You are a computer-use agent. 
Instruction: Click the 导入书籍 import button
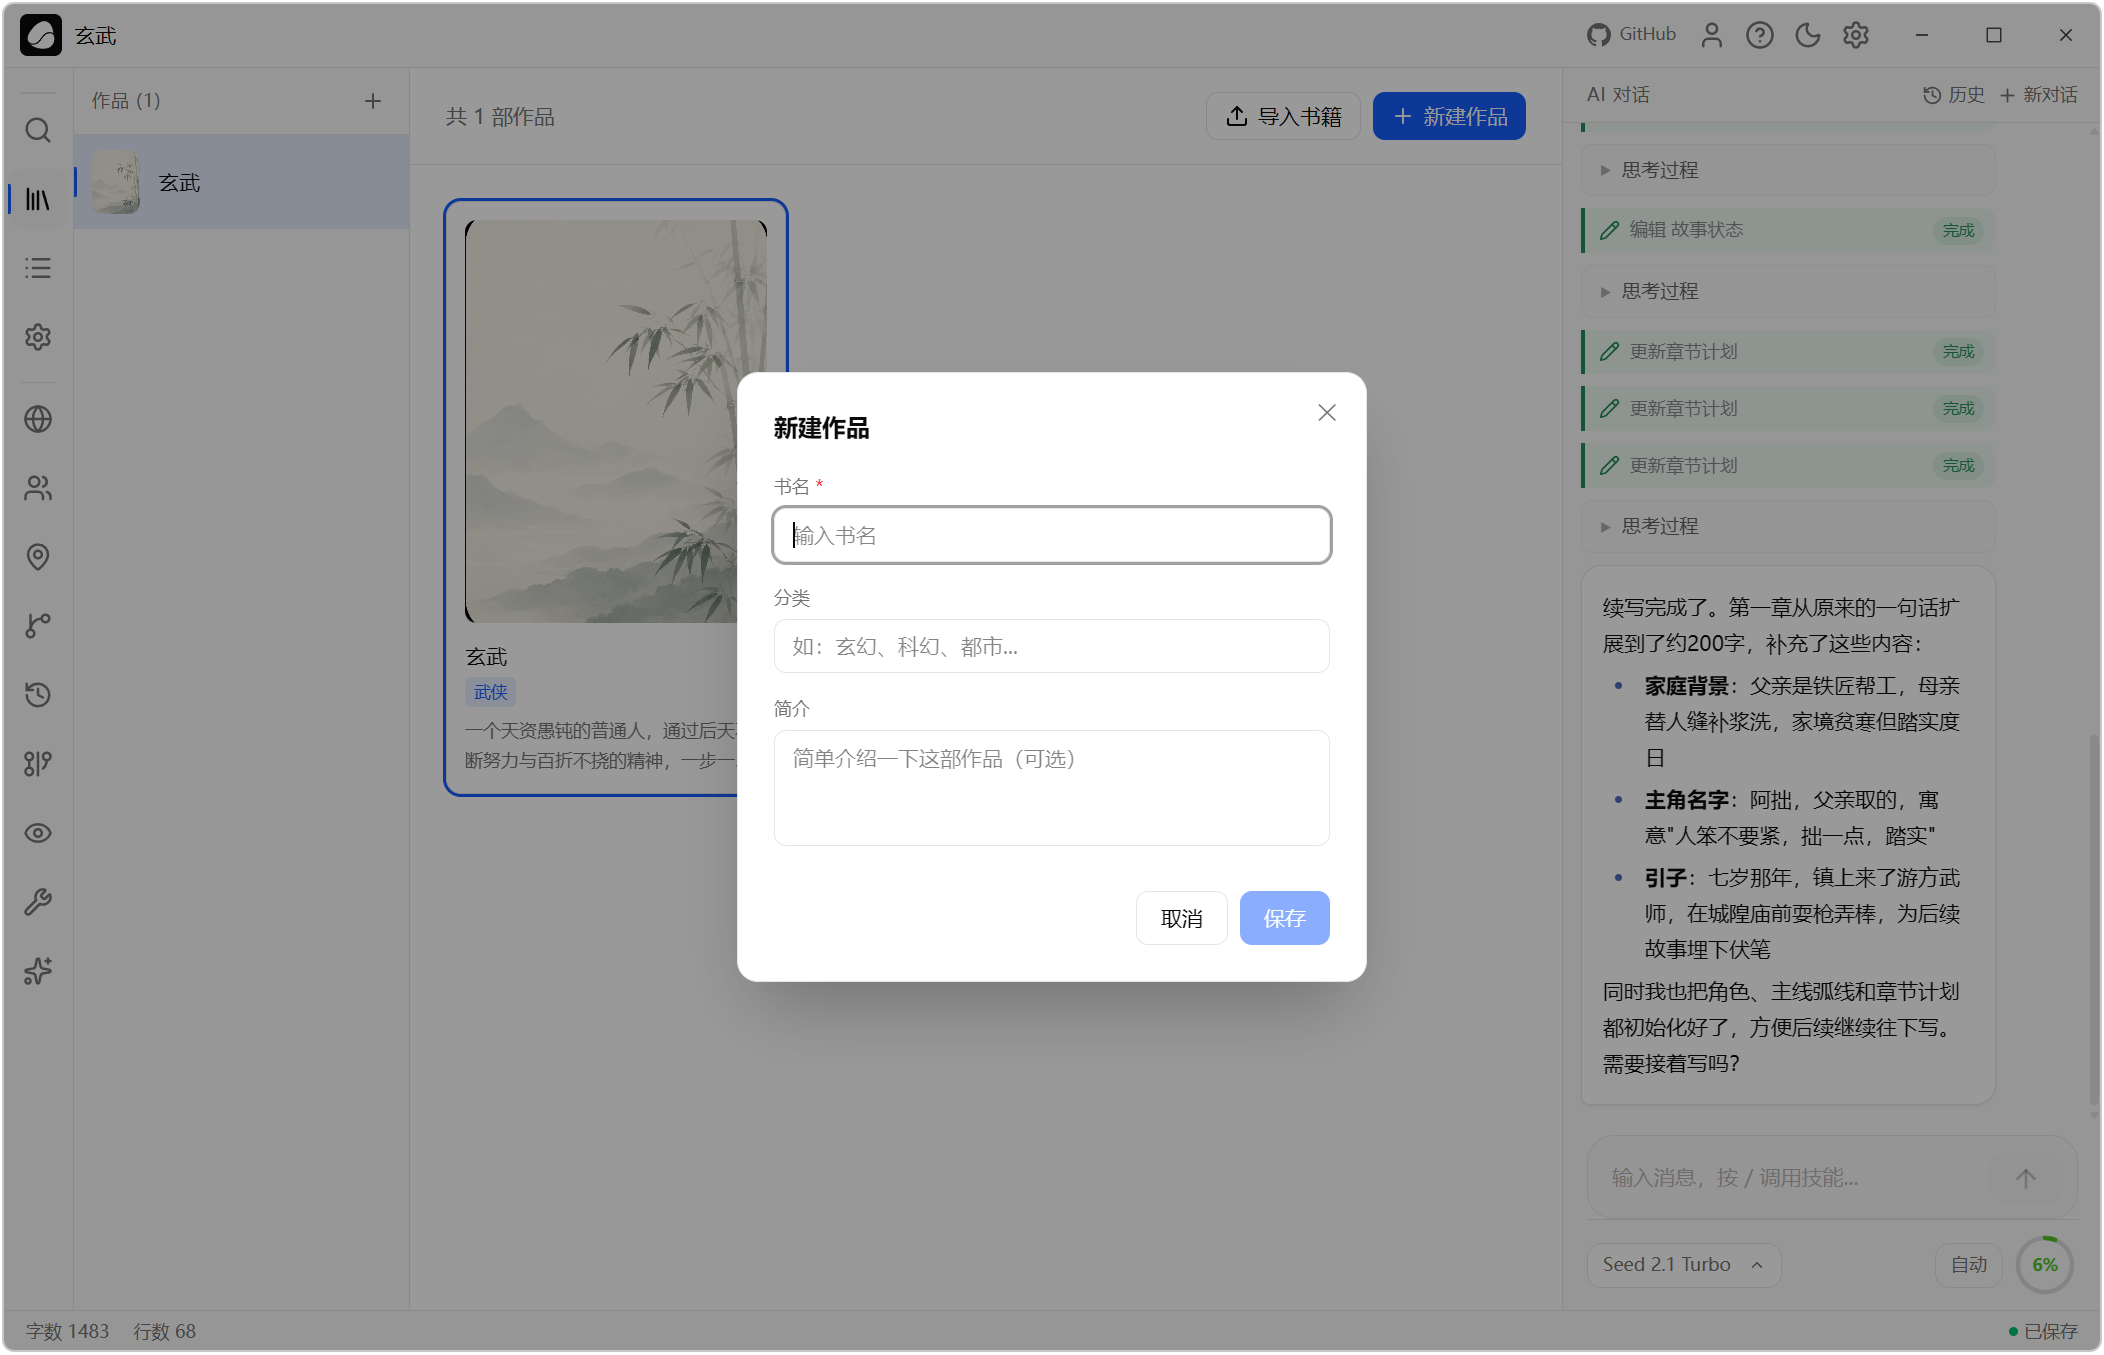(x=1283, y=116)
